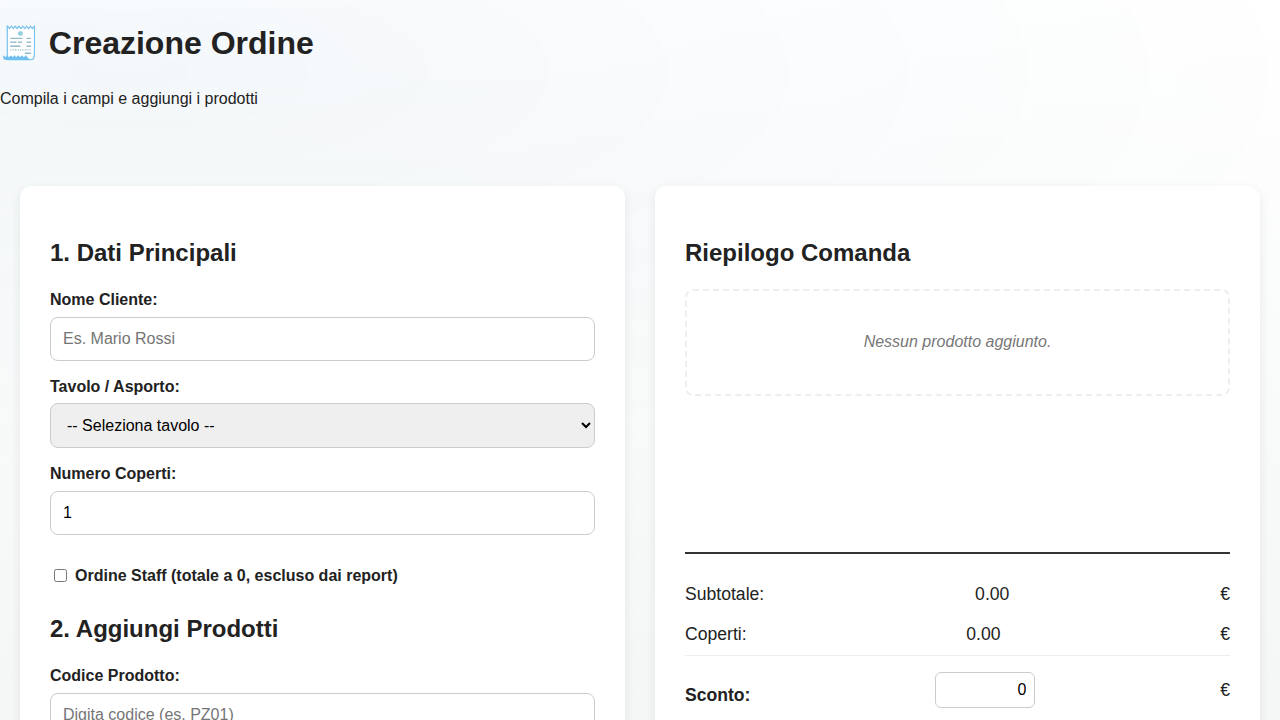Image resolution: width=1280 pixels, height=720 pixels.
Task: Click the Riepilogo Comanda heading
Action: tap(797, 253)
